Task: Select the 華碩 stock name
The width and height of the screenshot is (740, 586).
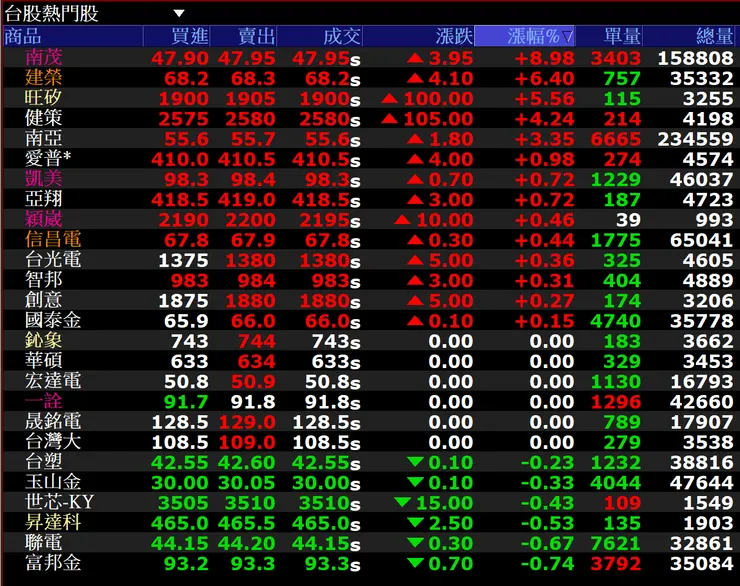Action: tap(43, 361)
